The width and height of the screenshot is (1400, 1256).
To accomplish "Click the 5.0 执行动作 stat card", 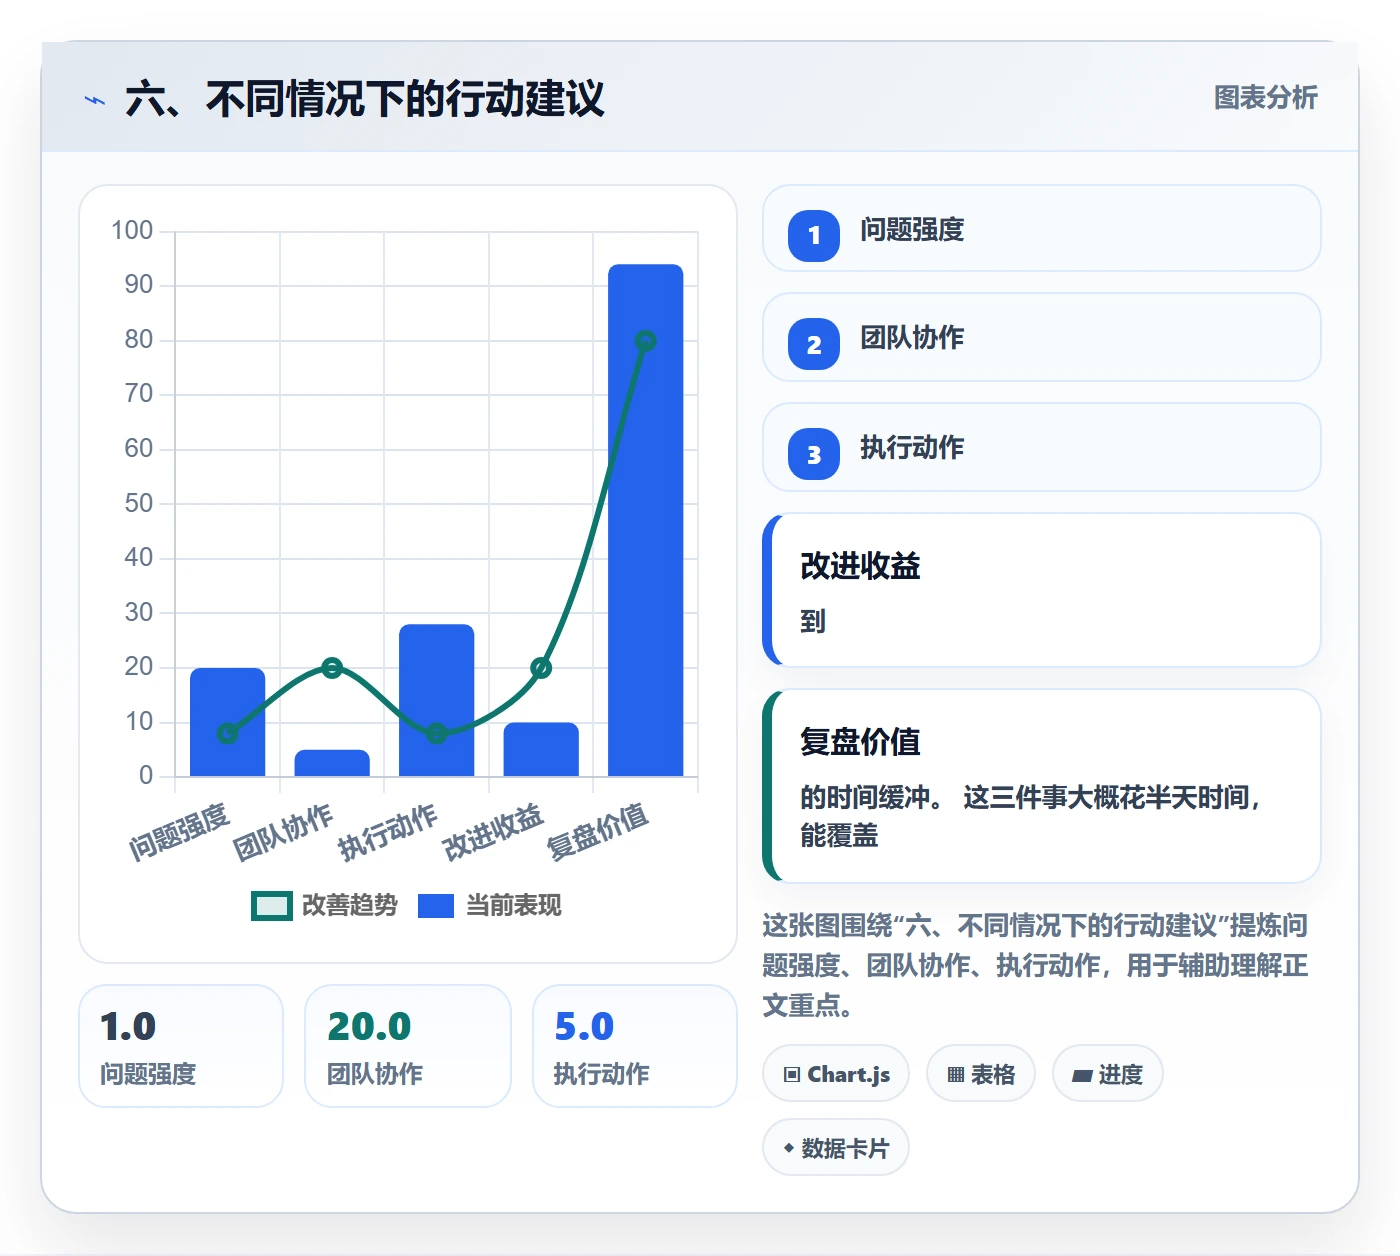I will pos(635,1046).
